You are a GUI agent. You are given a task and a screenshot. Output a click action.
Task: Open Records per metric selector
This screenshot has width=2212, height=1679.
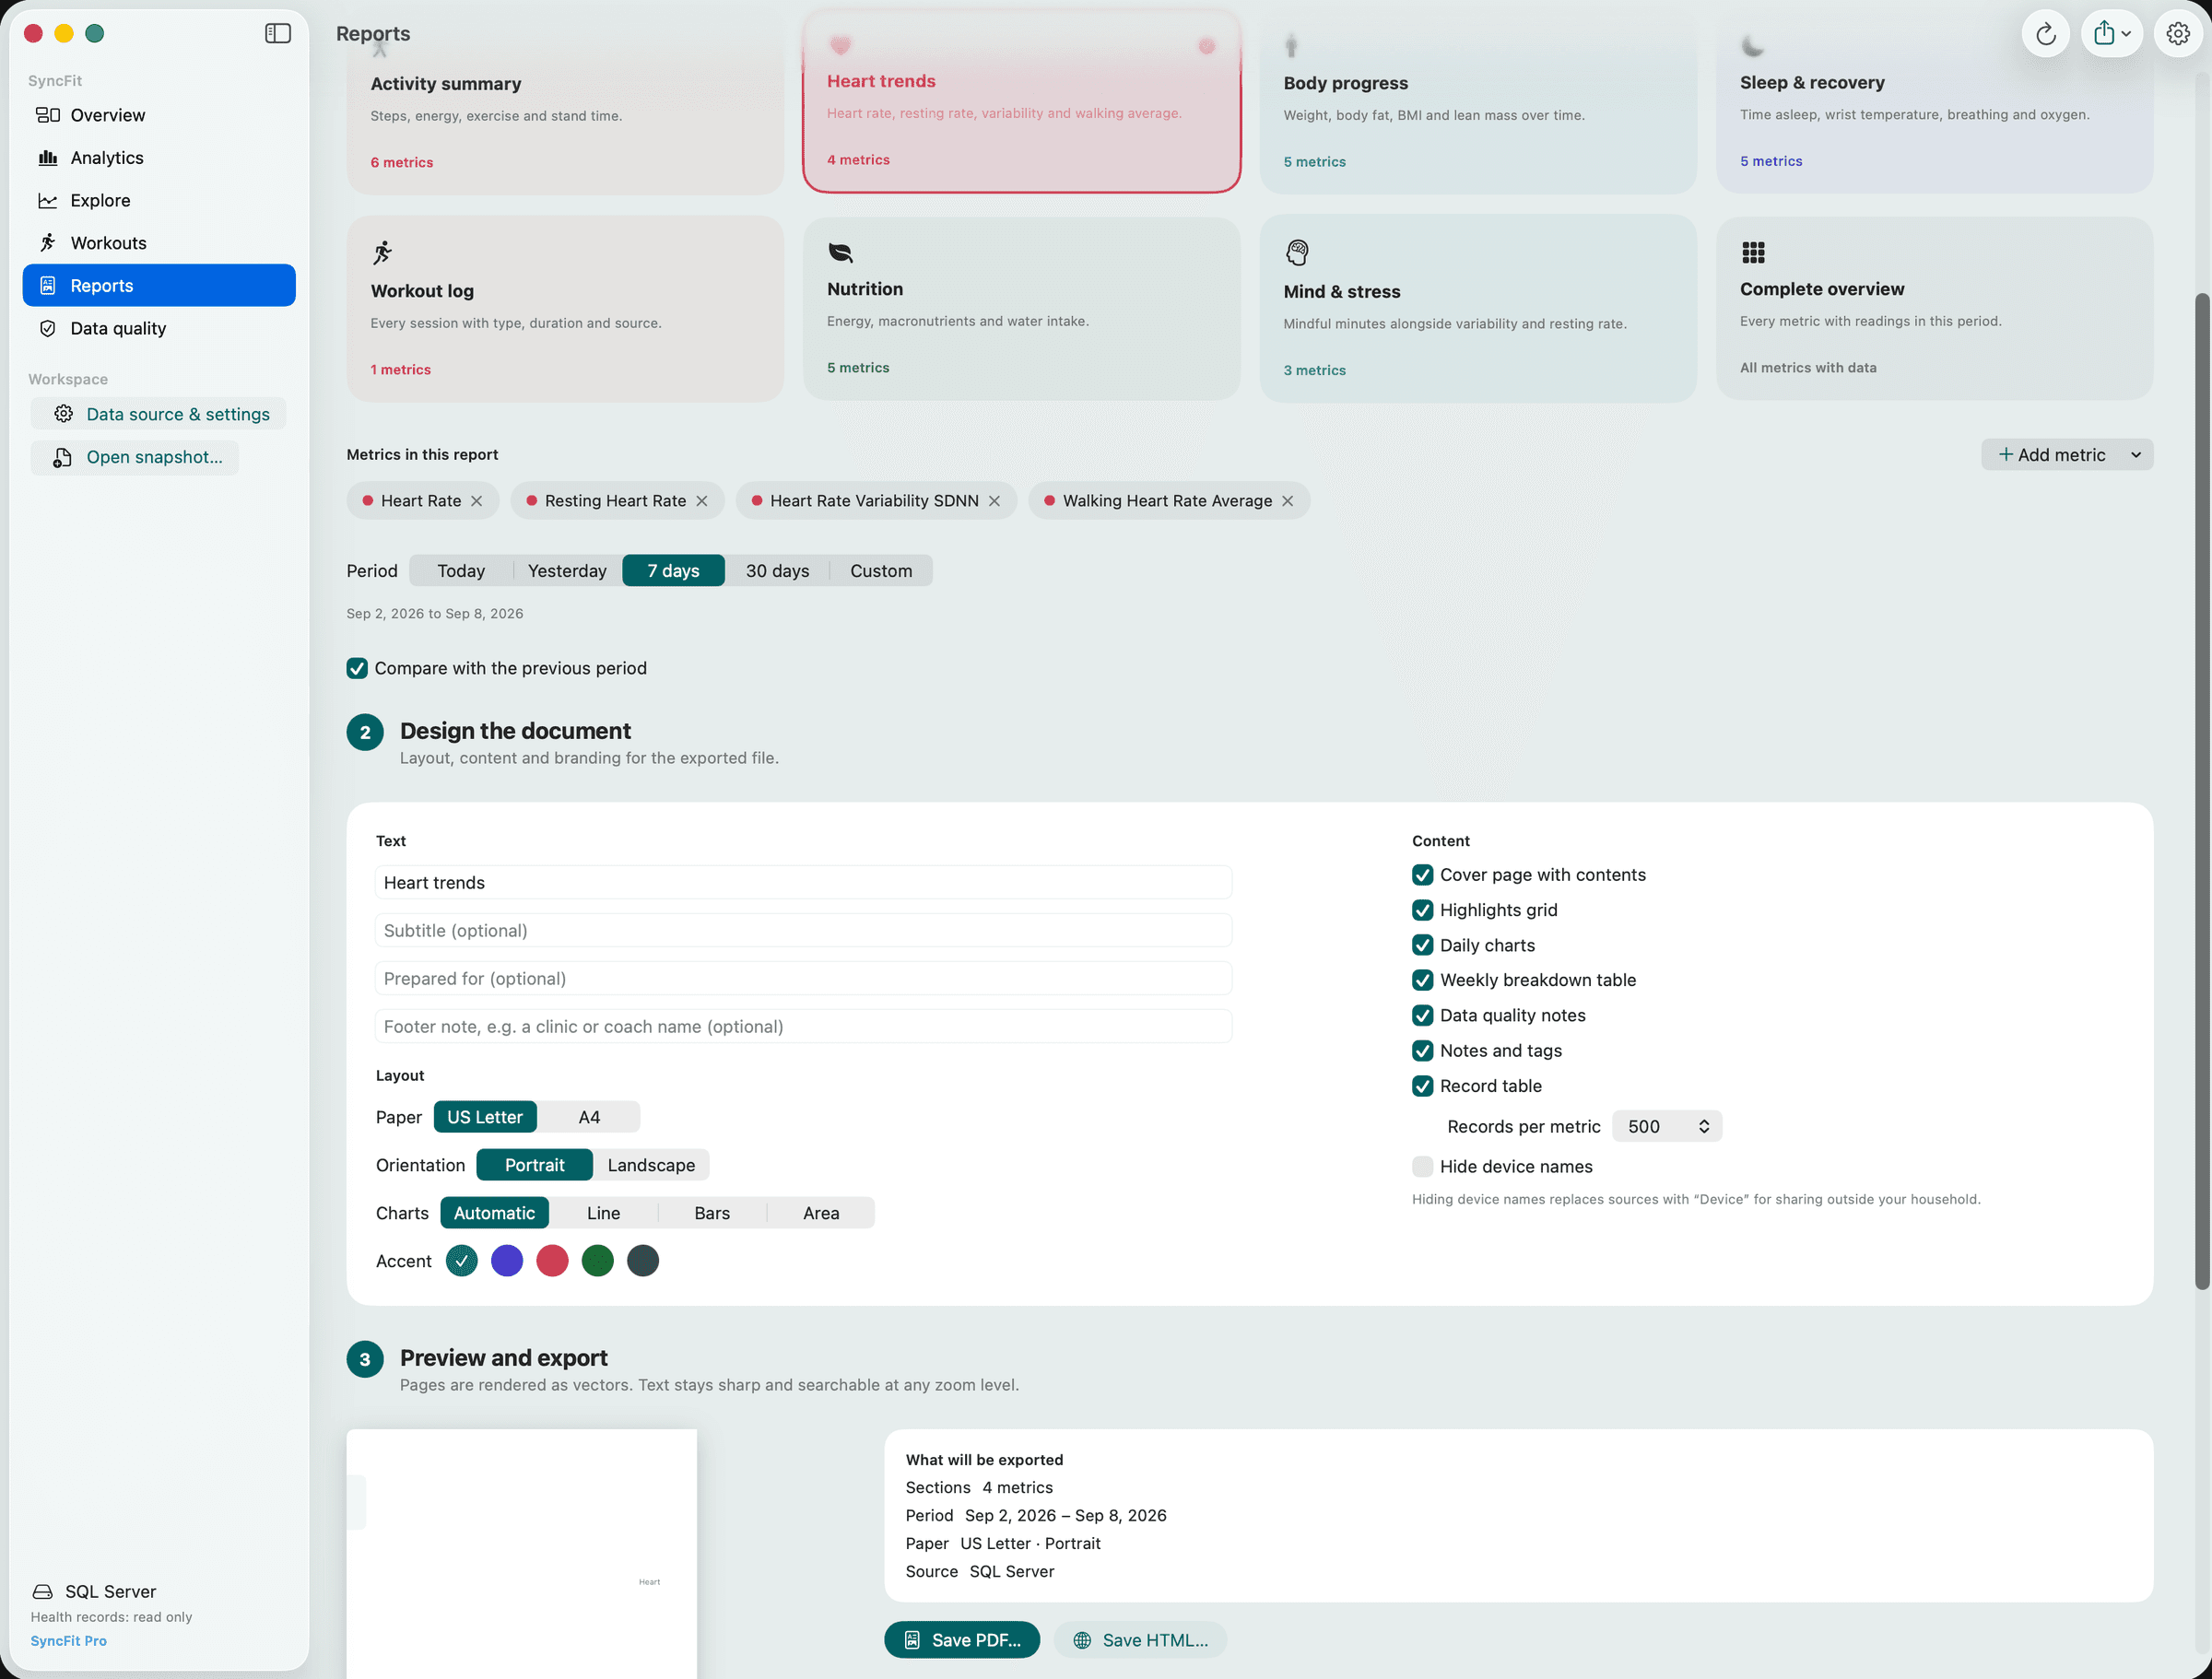1667,1126
